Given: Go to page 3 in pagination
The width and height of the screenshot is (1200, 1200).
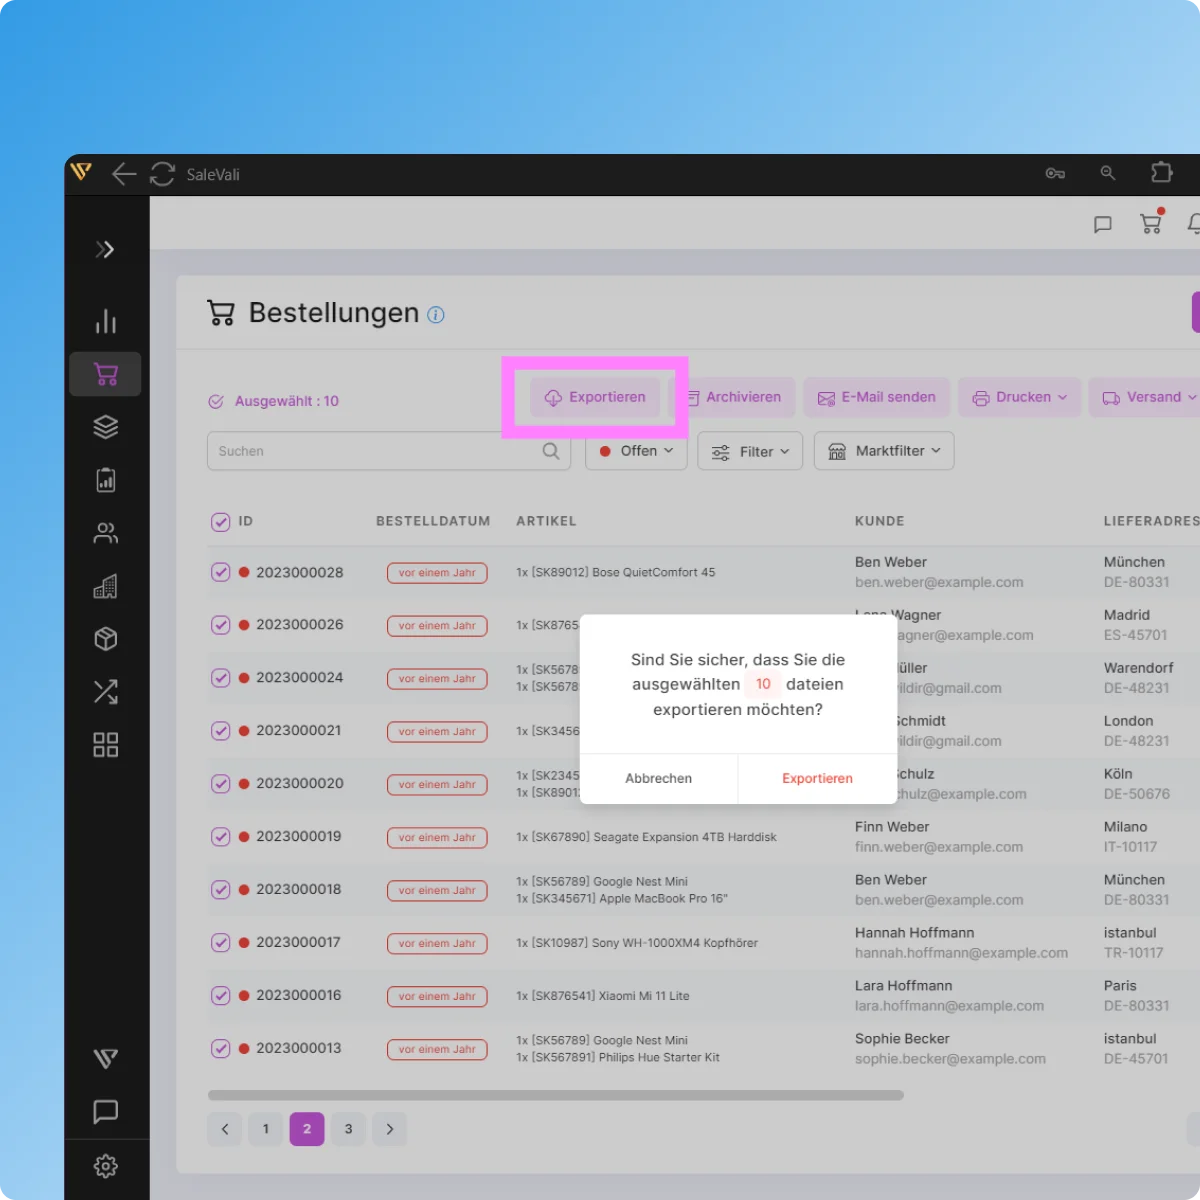Looking at the screenshot, I should pyautogui.click(x=348, y=1129).
